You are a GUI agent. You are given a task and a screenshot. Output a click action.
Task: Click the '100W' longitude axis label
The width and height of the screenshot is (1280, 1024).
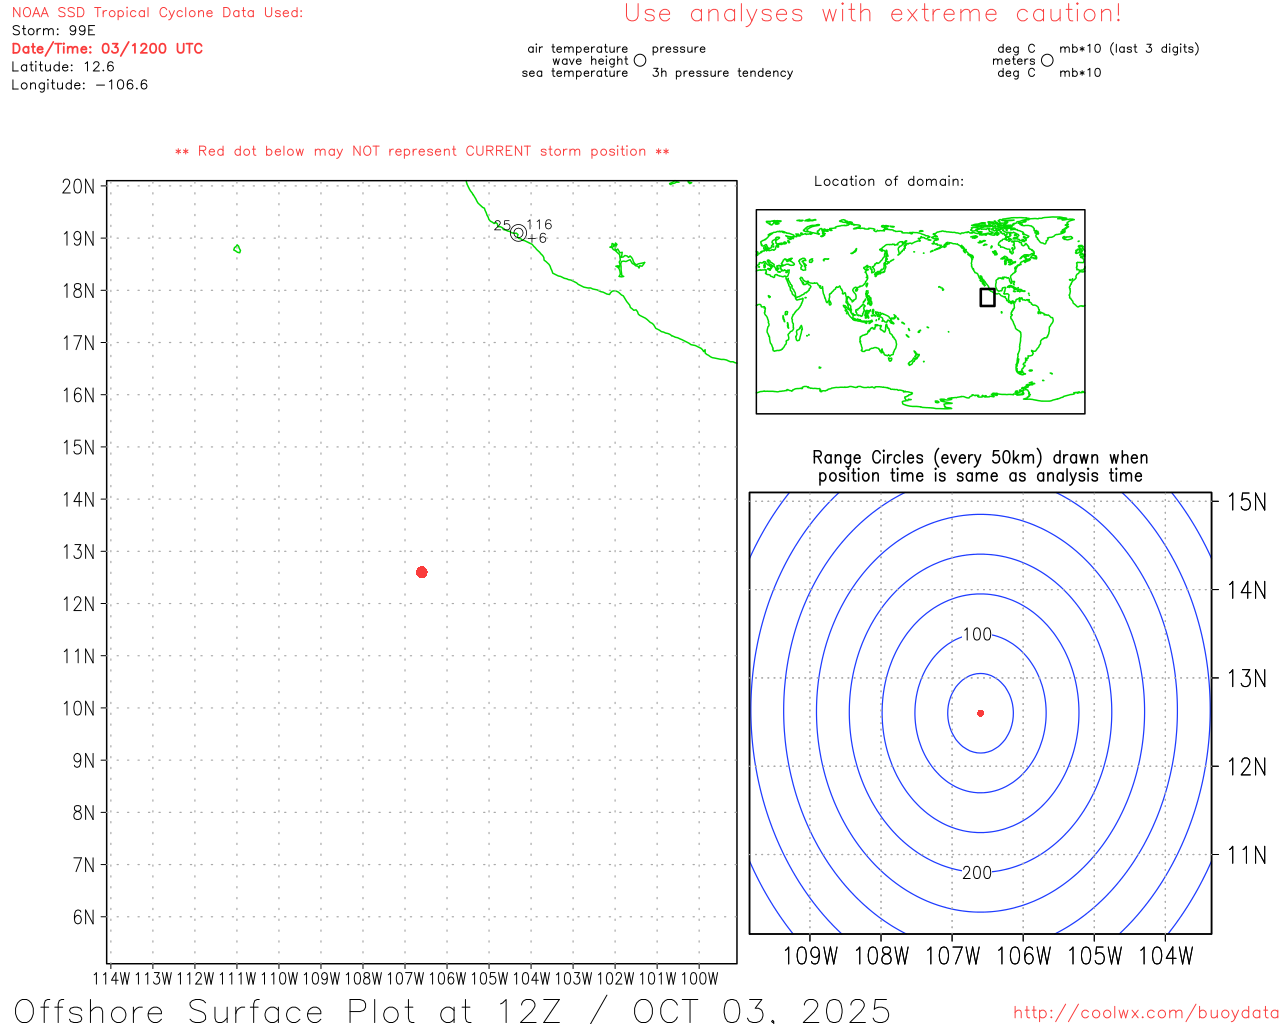[699, 979]
